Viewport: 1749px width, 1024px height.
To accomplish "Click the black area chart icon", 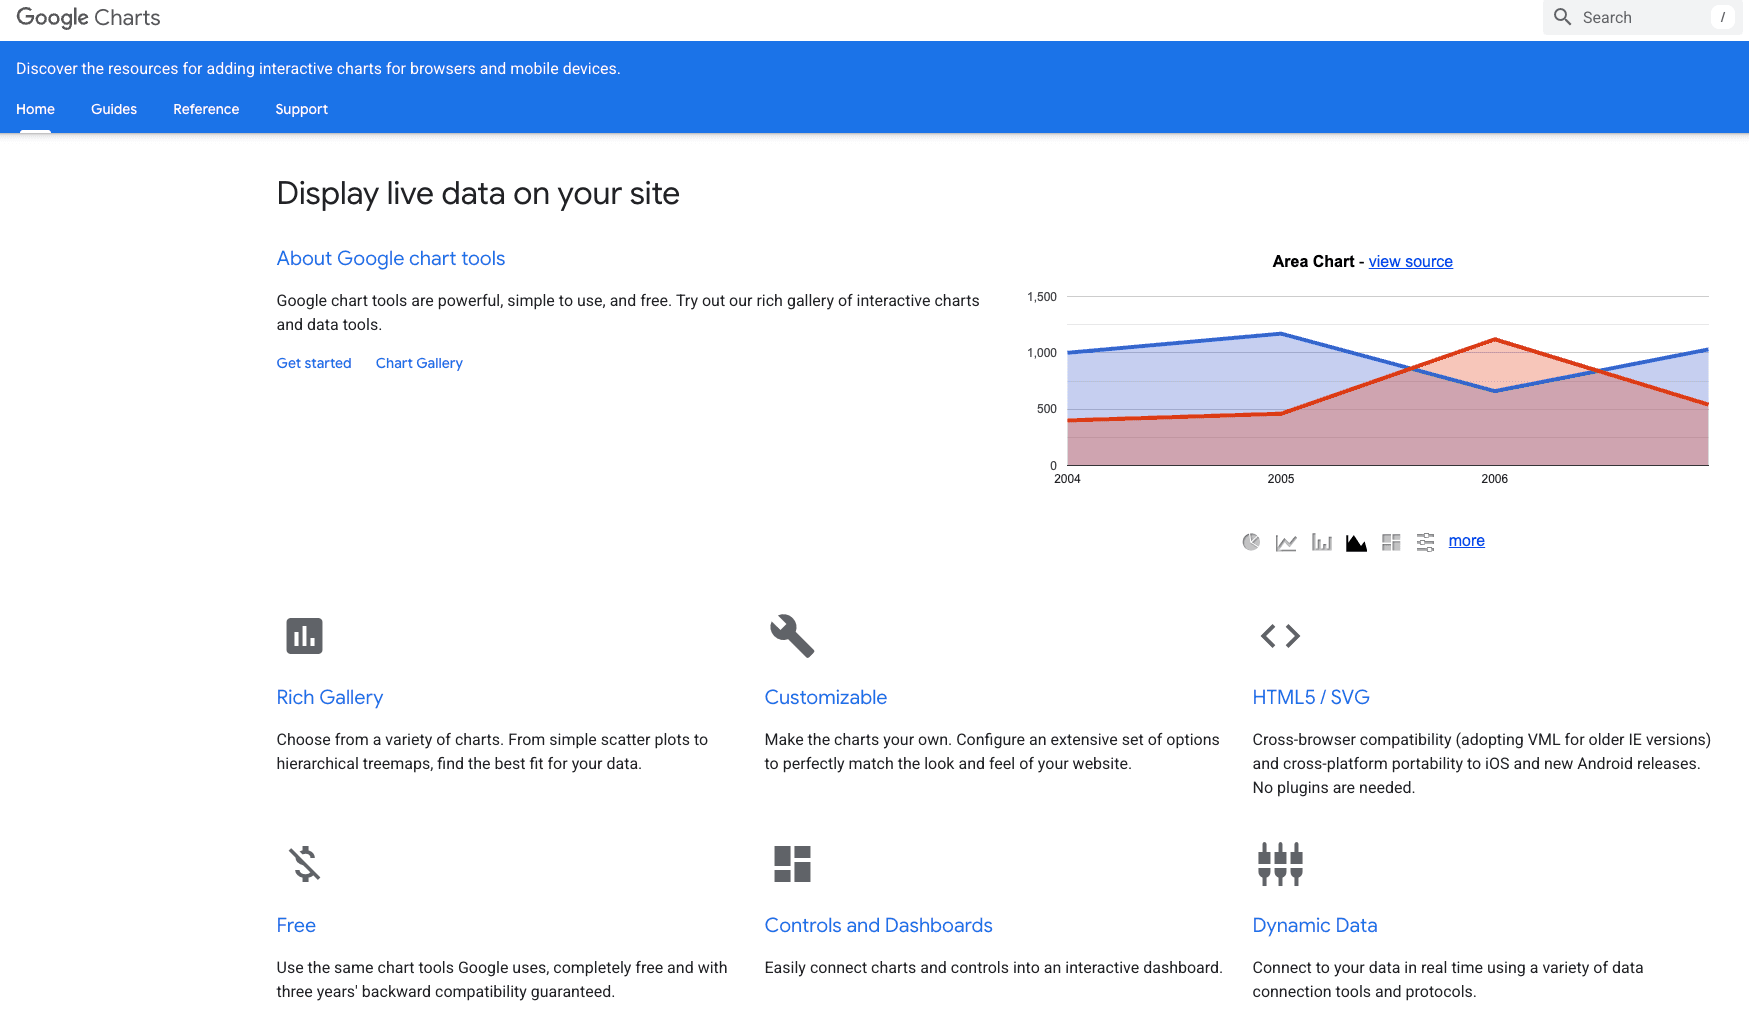I will coord(1356,542).
